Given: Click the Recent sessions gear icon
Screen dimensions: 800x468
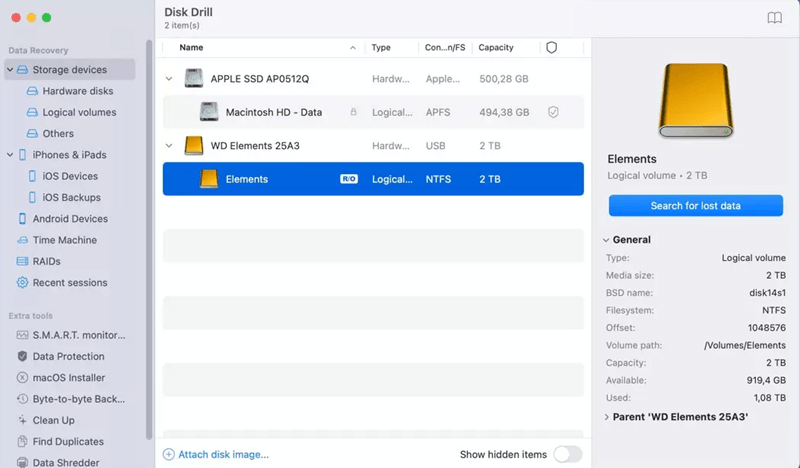Looking at the screenshot, I should 22,282.
